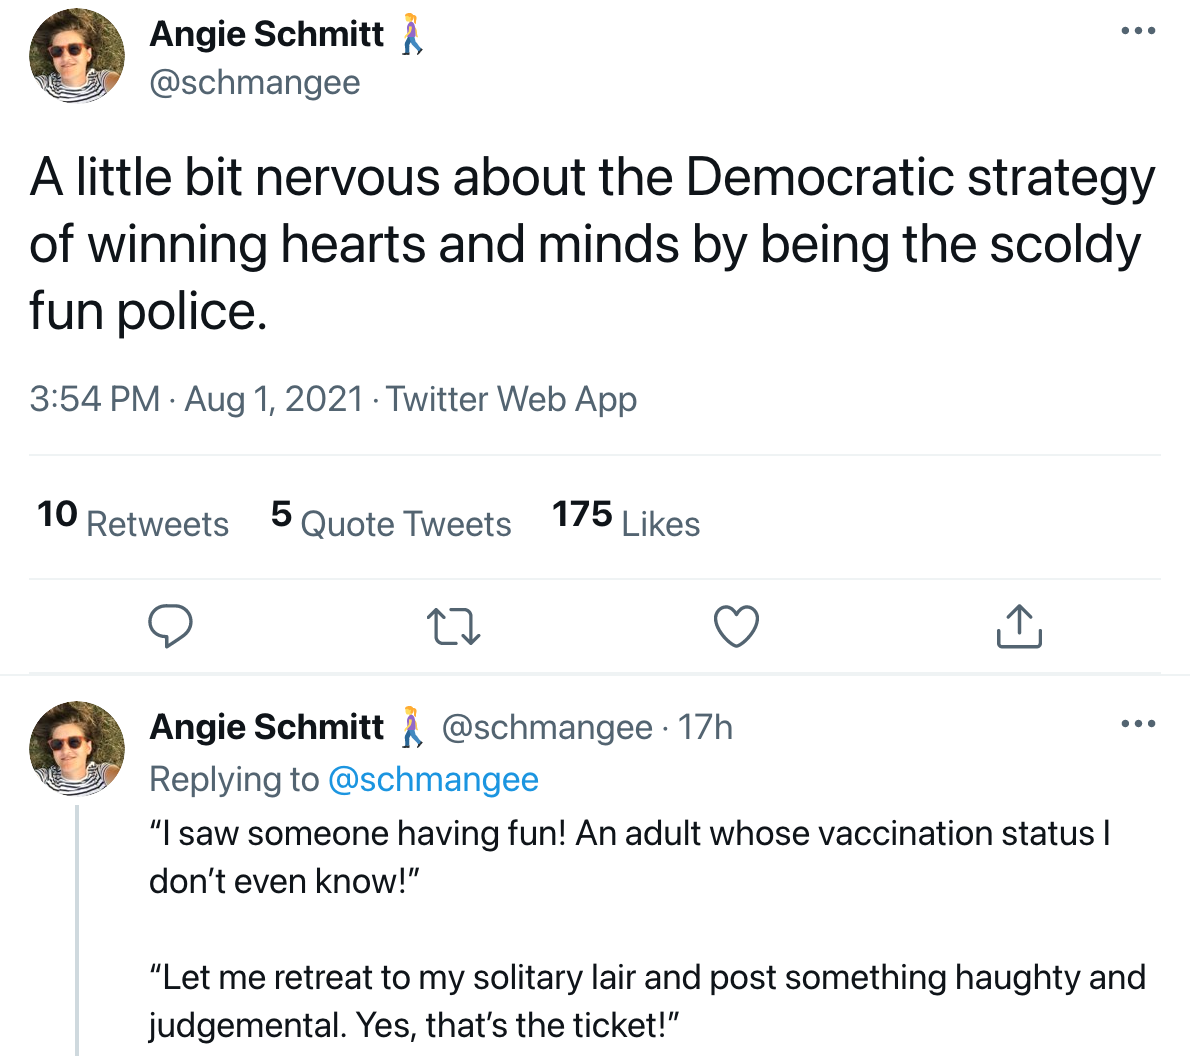View the 5 Quote Tweets
The image size is (1190, 1056).
point(391,520)
